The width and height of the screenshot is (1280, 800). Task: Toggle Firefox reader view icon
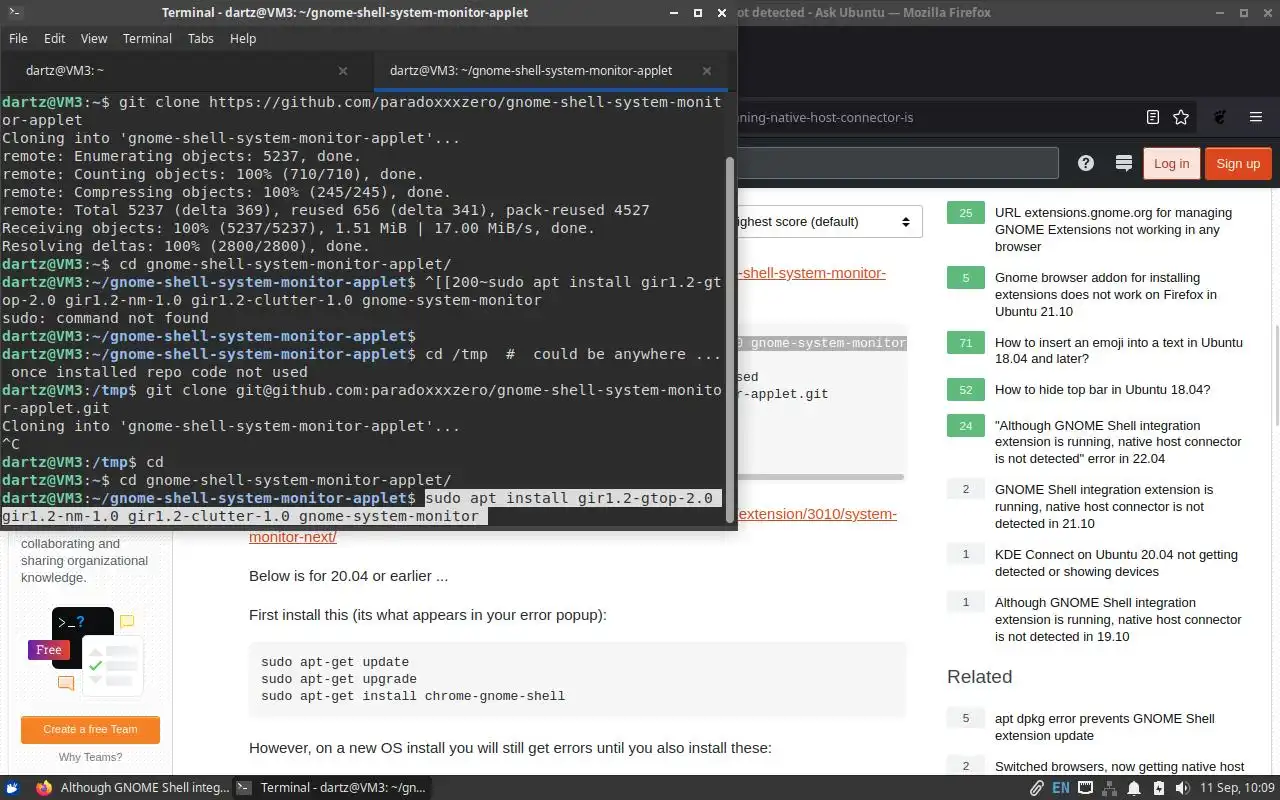[1153, 117]
